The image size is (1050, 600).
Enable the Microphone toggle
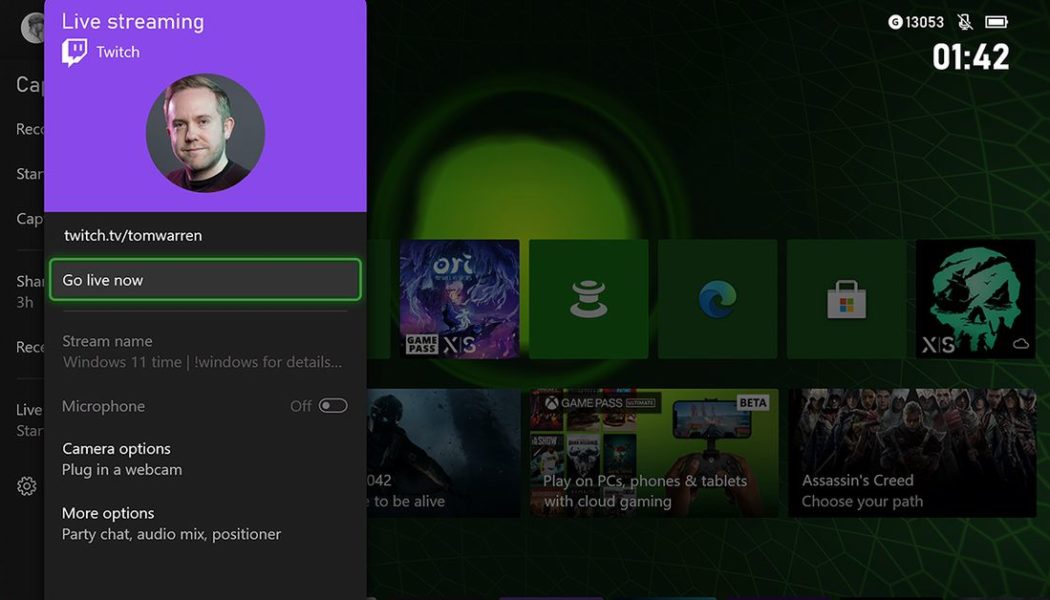click(x=332, y=405)
